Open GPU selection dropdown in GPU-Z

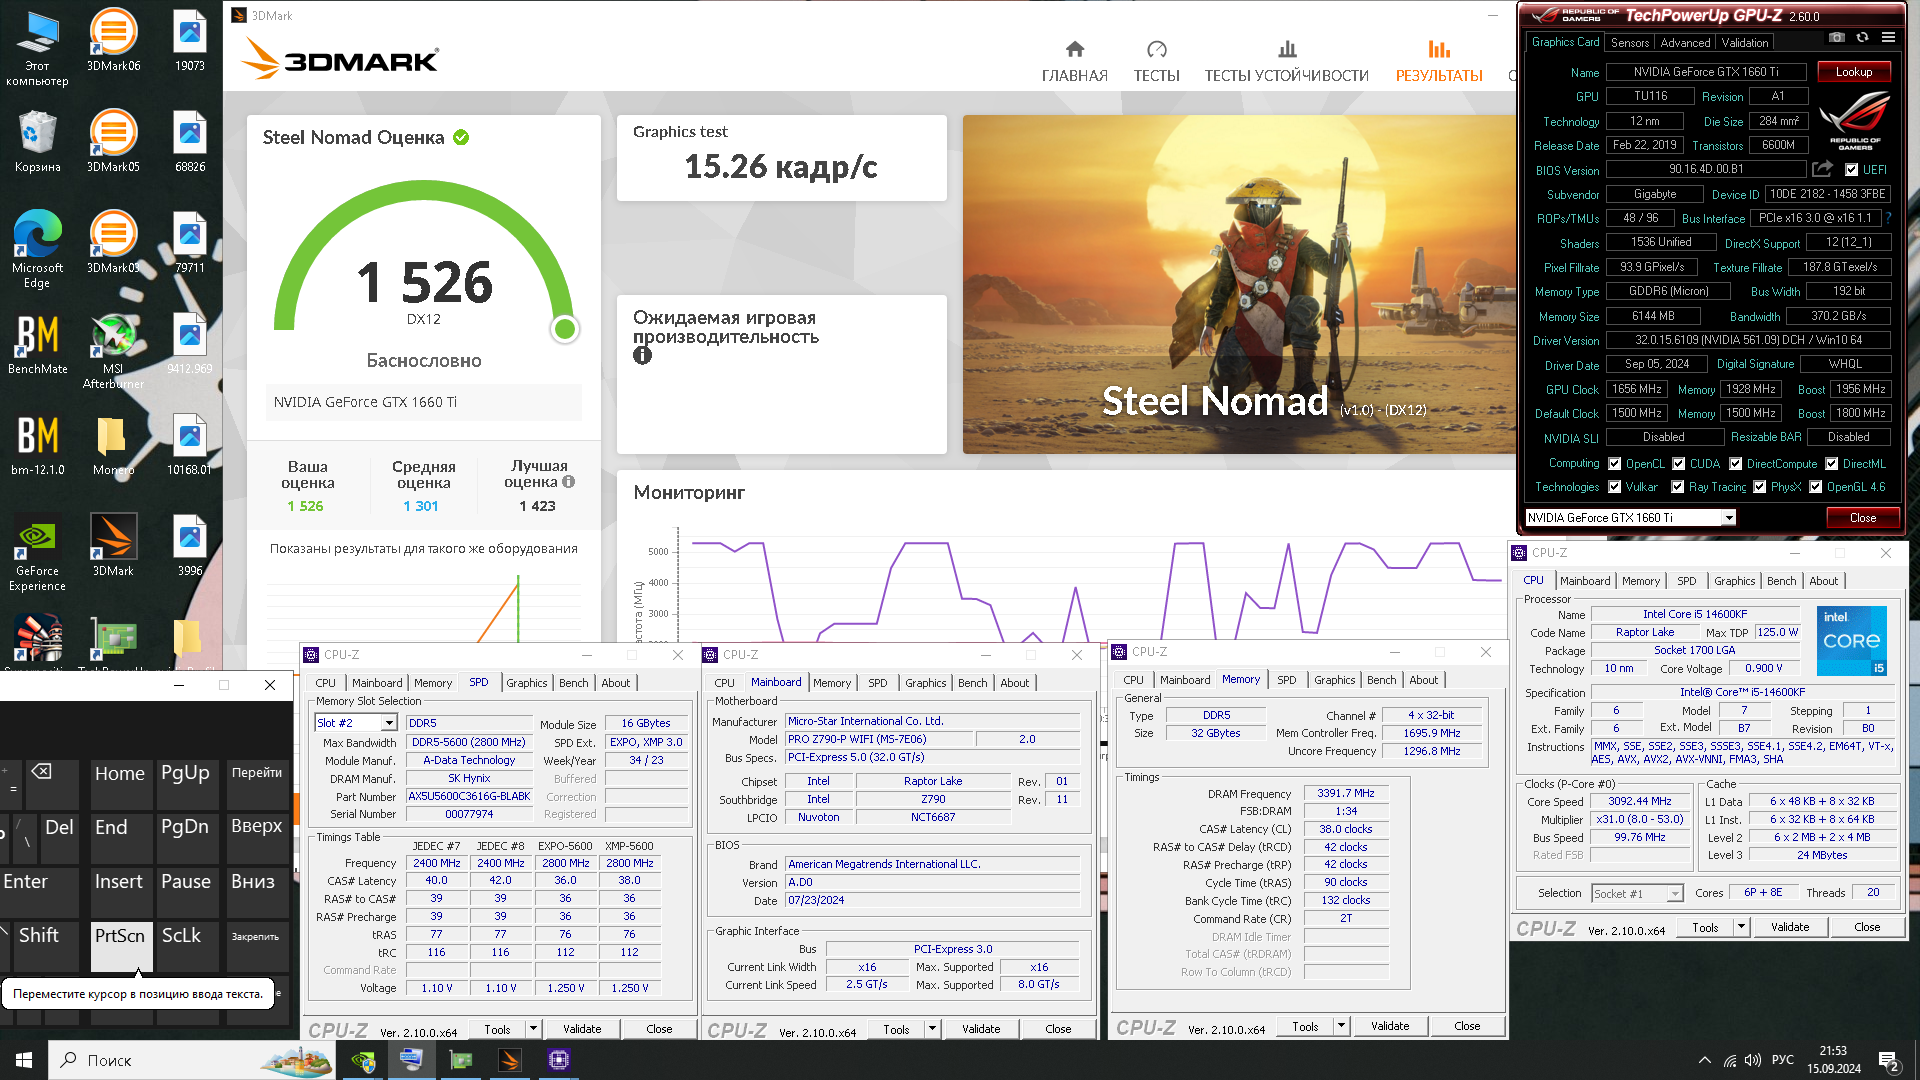click(1630, 517)
